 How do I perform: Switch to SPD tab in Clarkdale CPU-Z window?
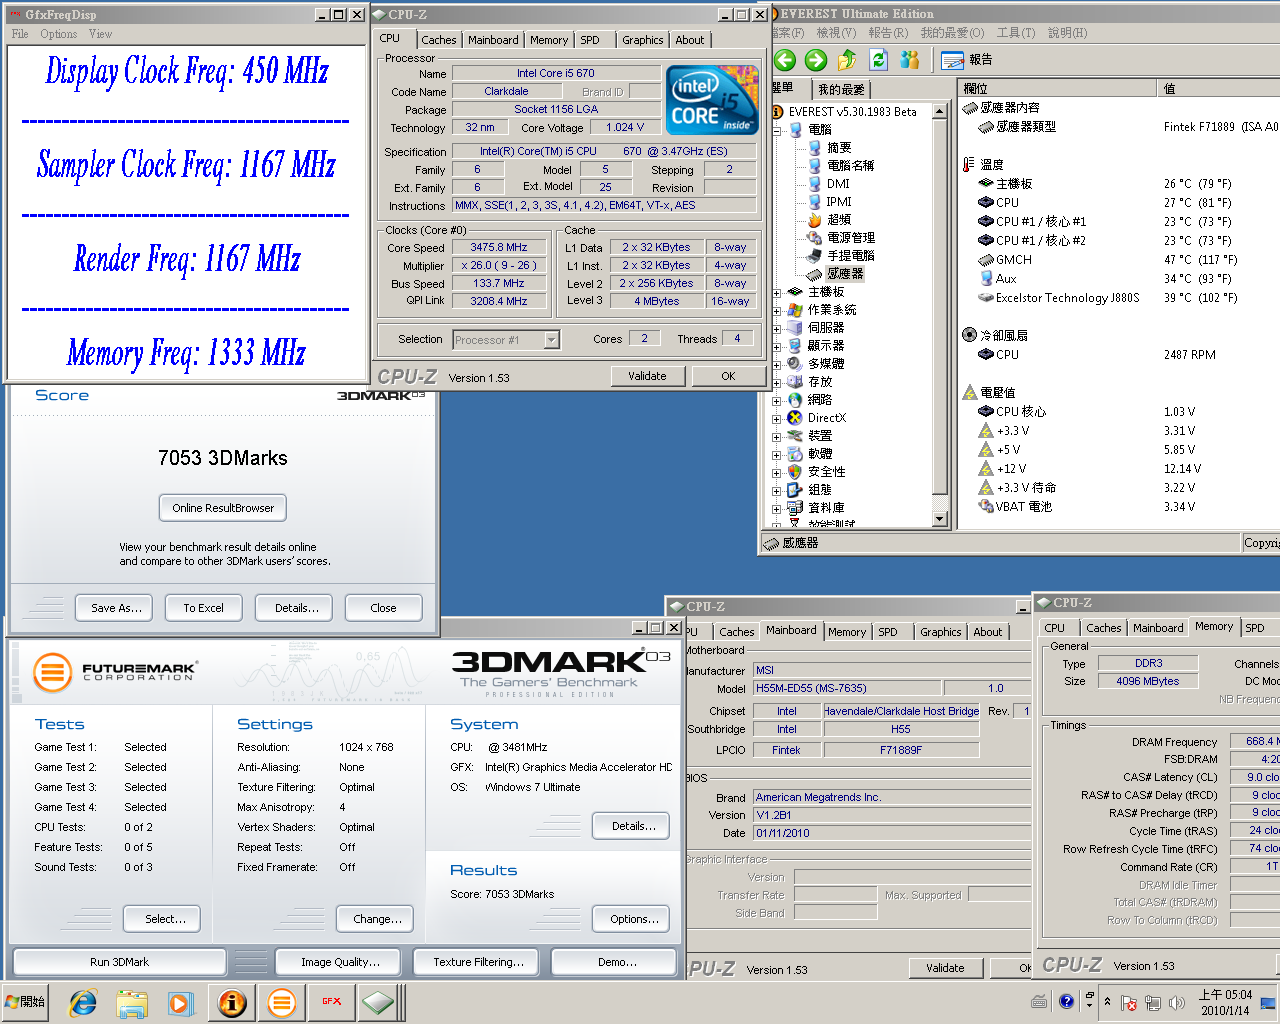point(590,40)
